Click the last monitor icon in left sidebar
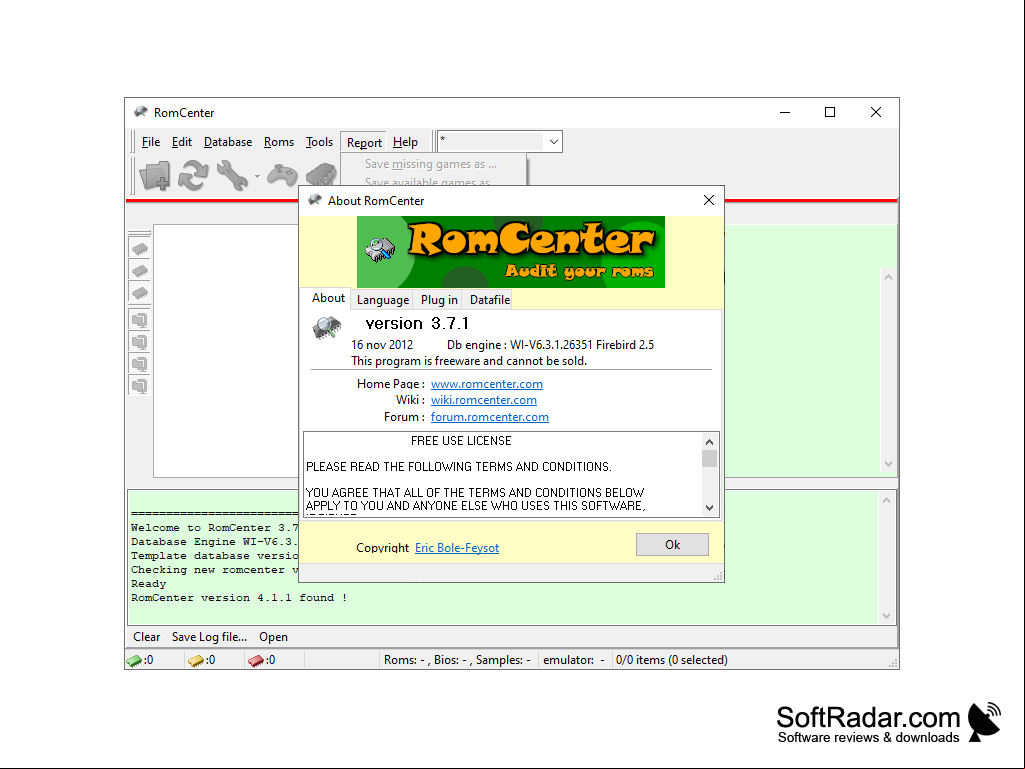The width and height of the screenshot is (1025, 769). tap(139, 386)
